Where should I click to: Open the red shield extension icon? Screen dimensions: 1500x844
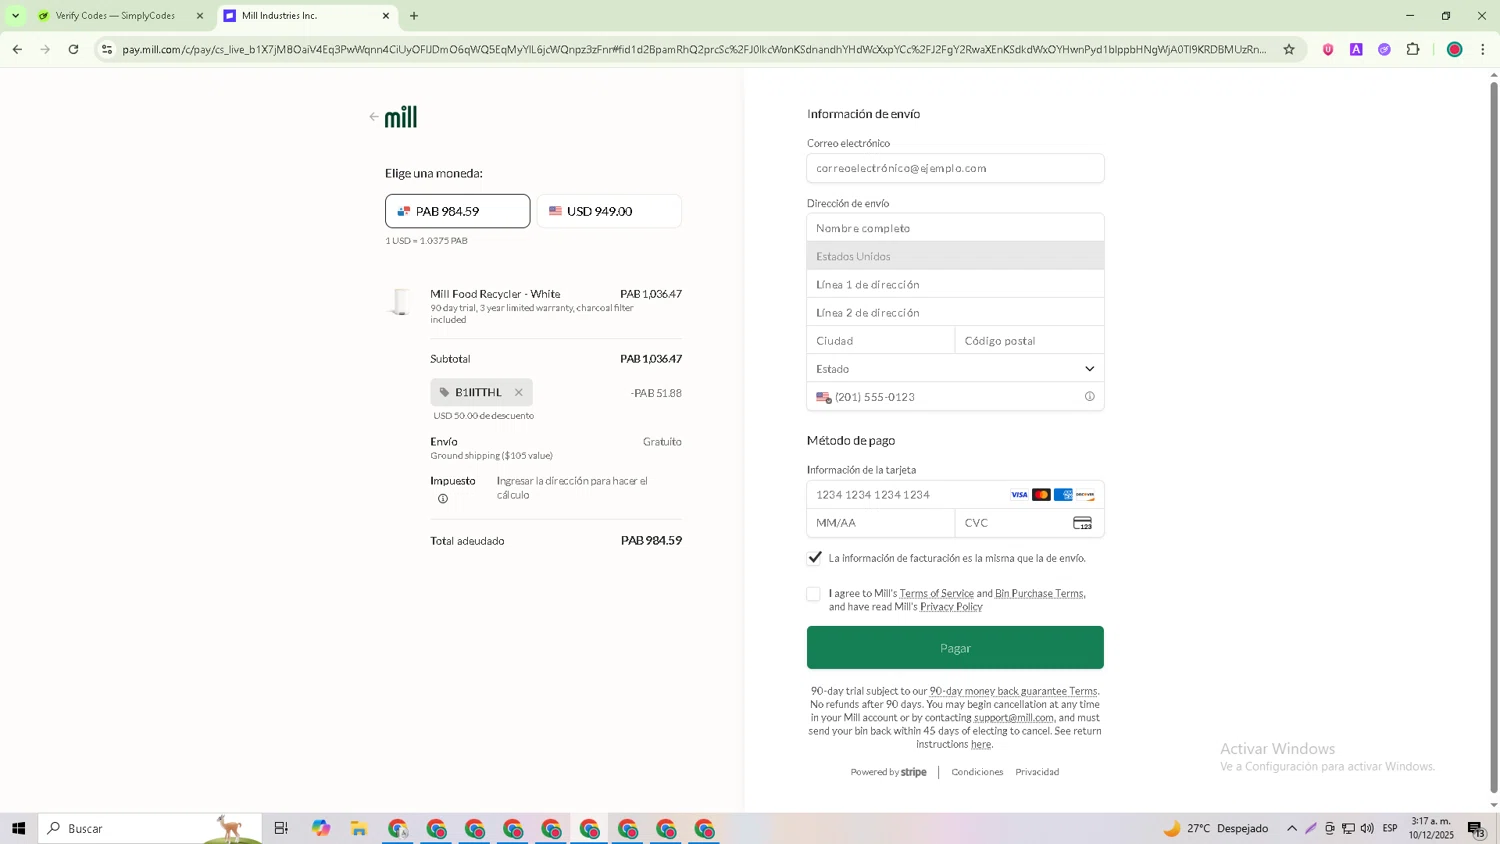point(1328,49)
